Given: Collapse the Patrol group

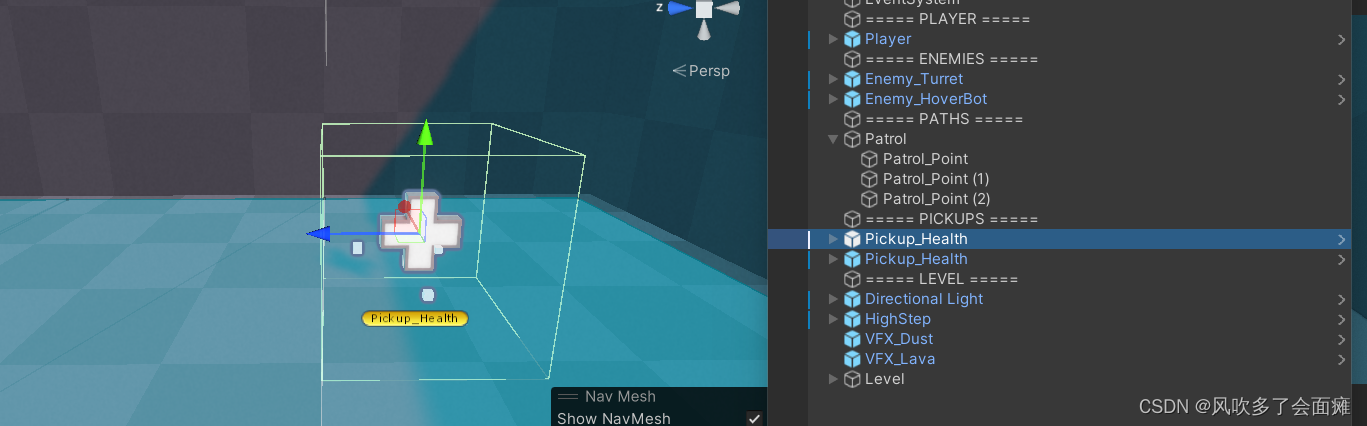Looking at the screenshot, I should (833, 139).
